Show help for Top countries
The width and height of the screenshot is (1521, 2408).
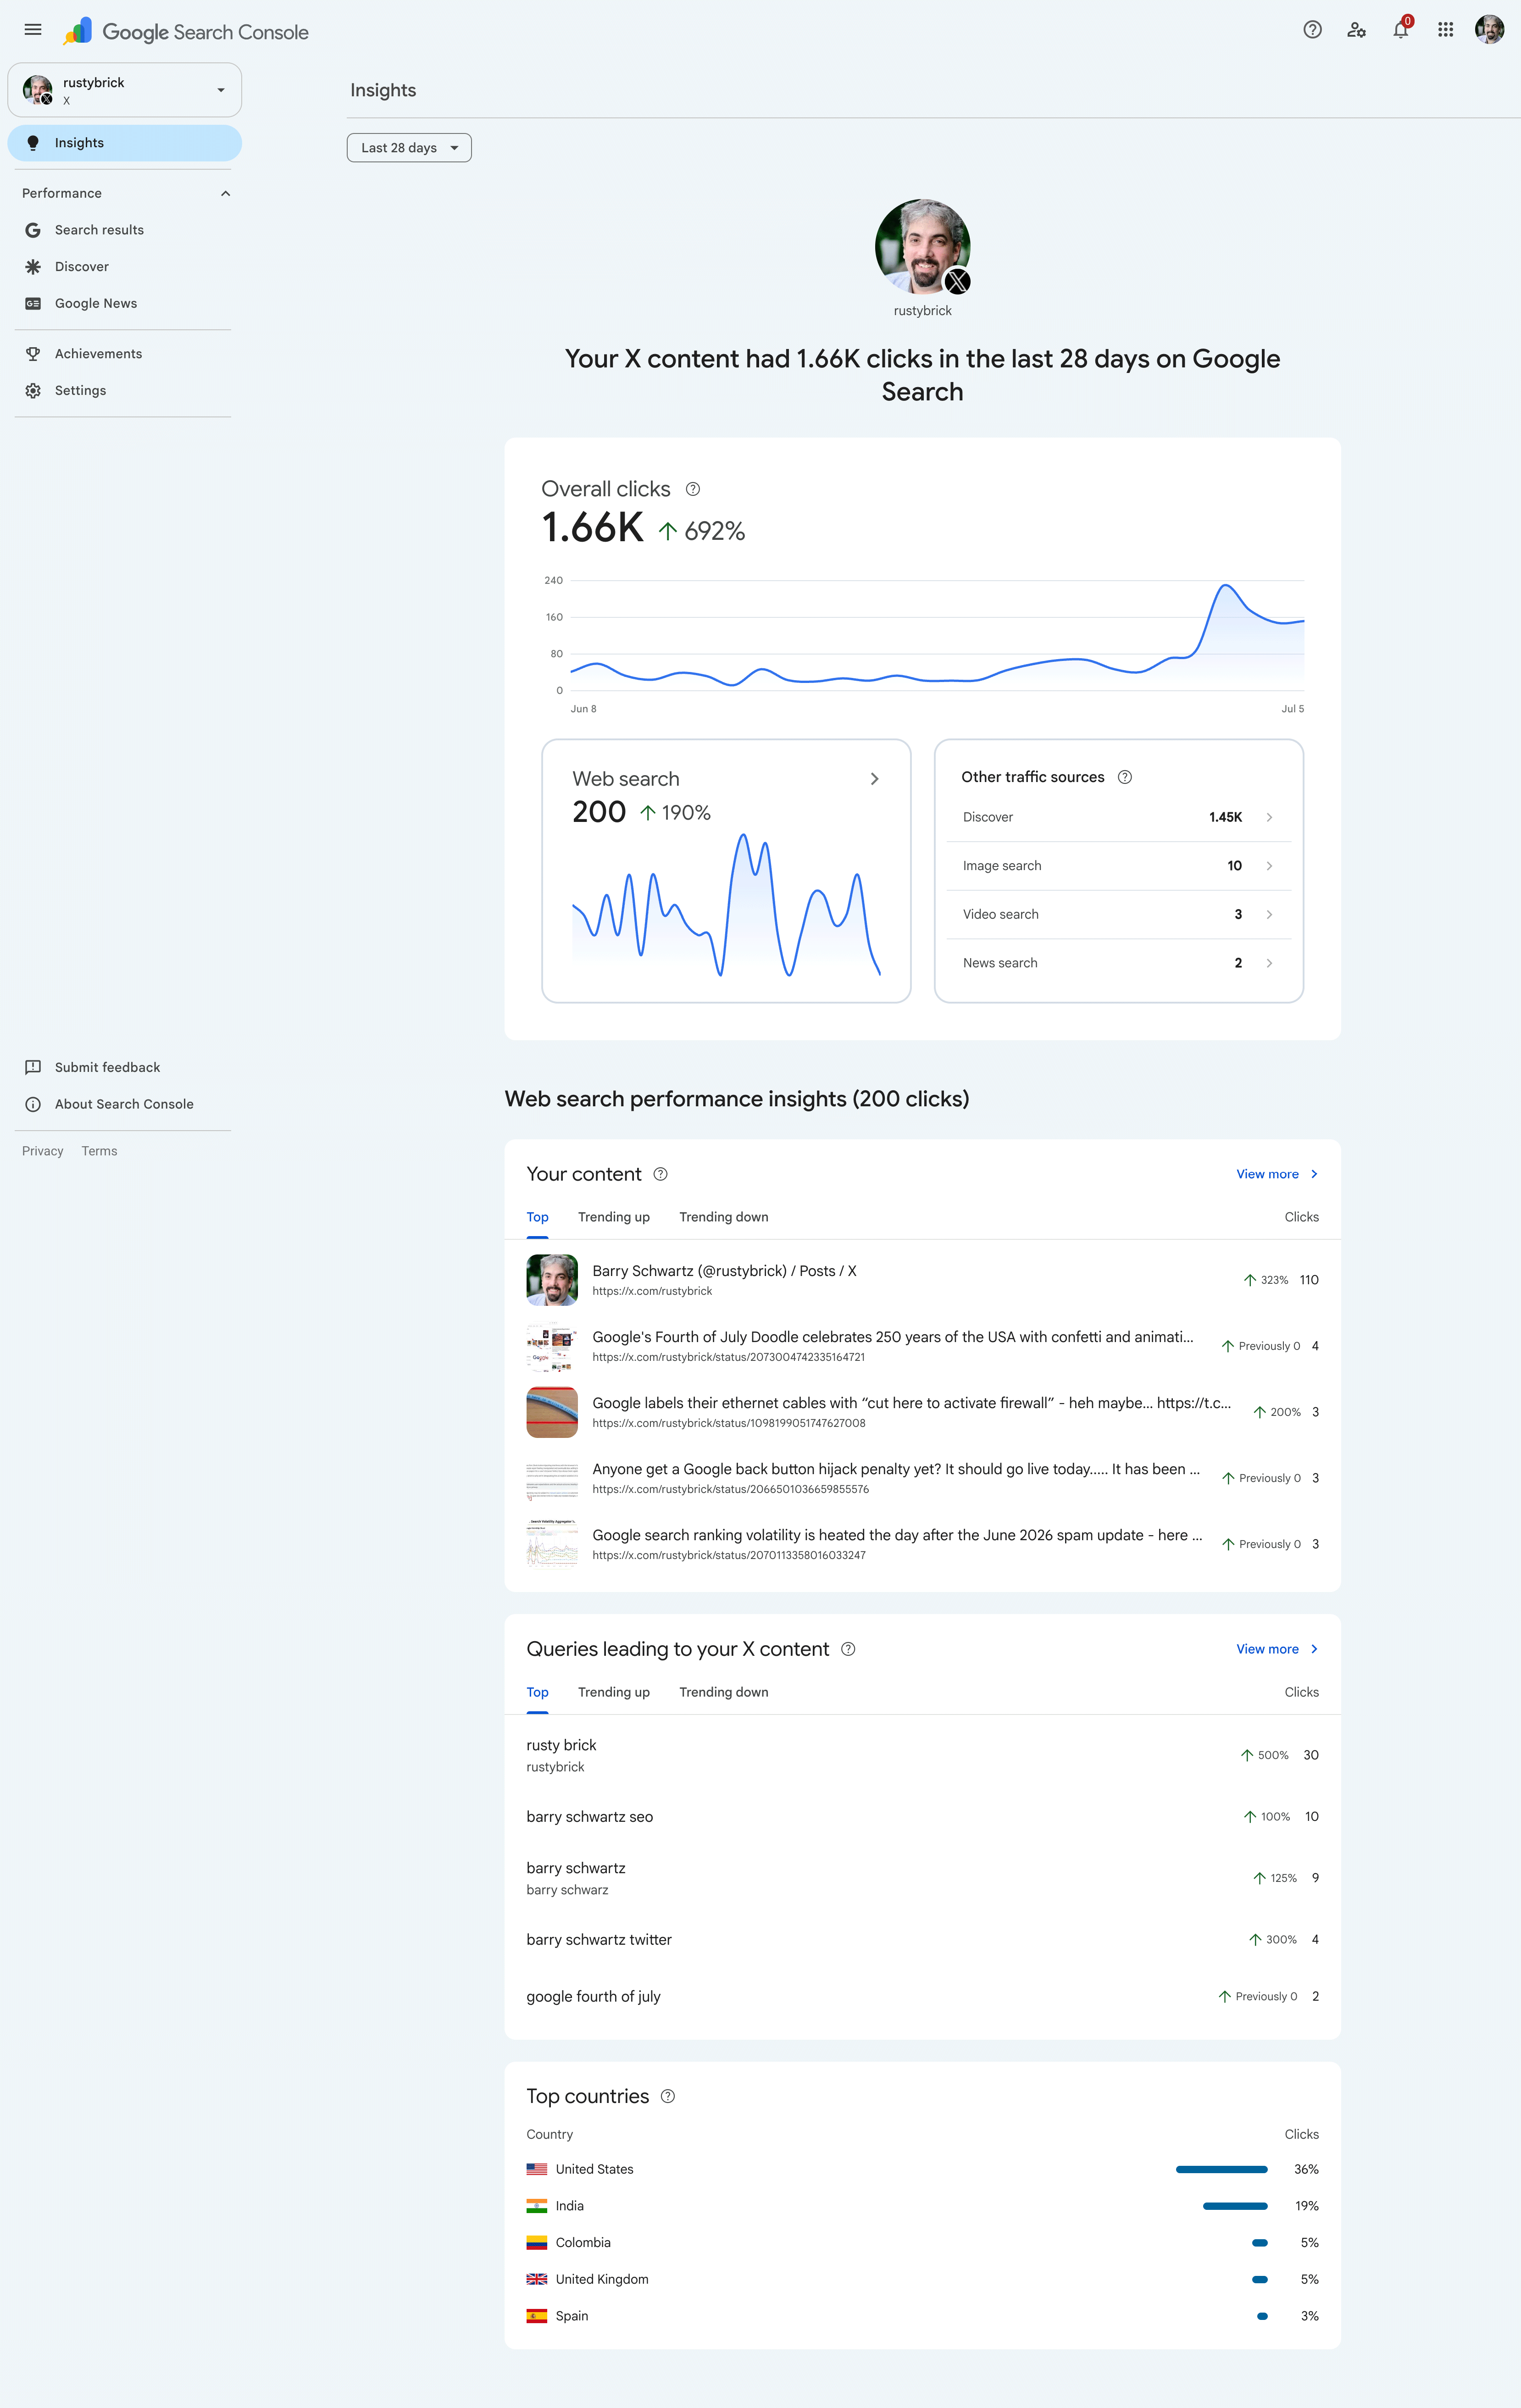tap(668, 2096)
